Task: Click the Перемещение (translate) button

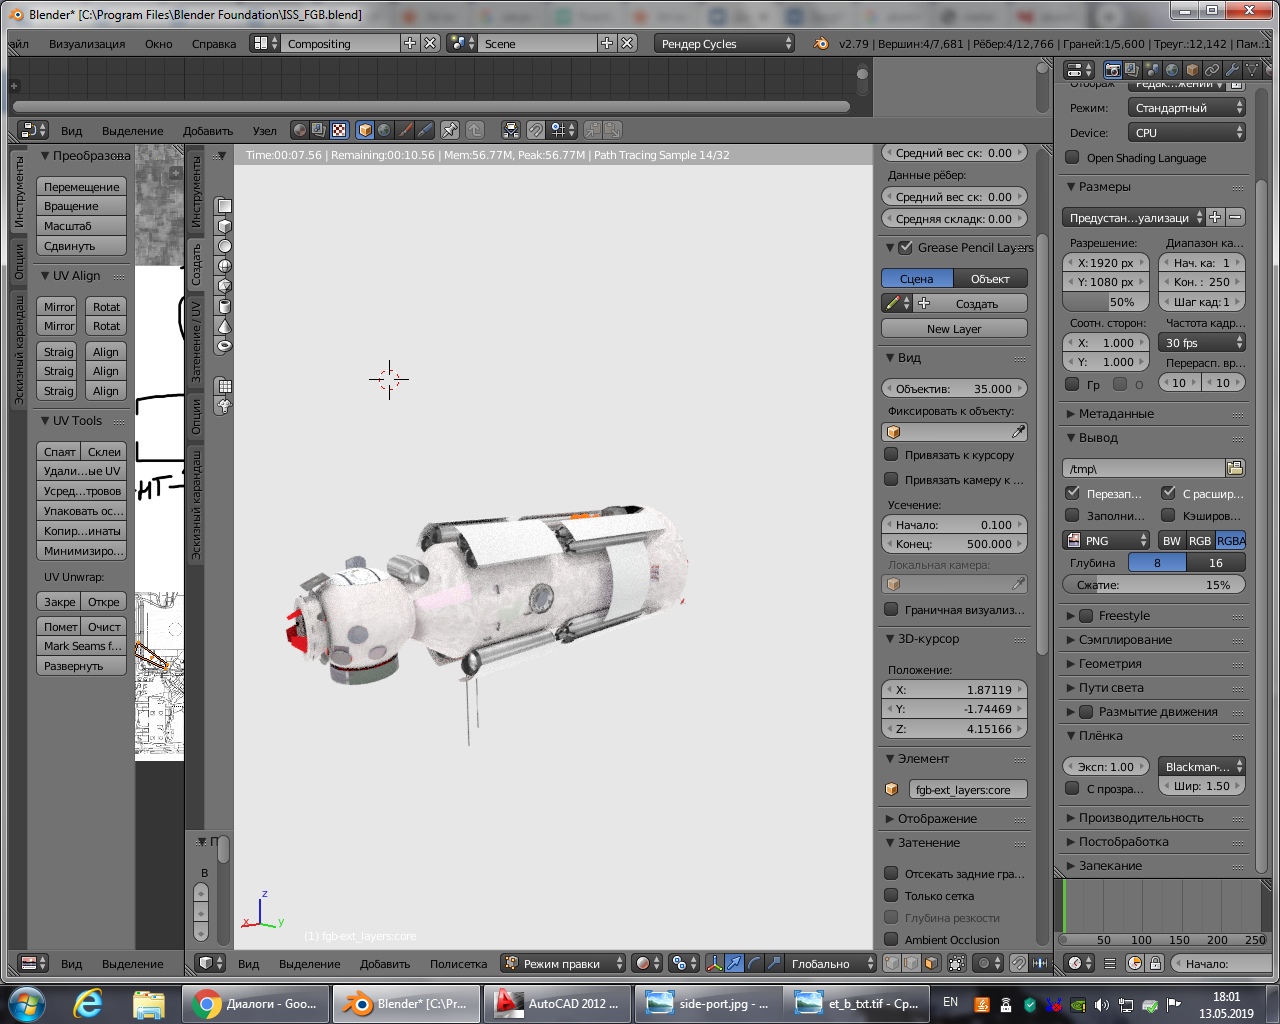Action: click(x=81, y=187)
